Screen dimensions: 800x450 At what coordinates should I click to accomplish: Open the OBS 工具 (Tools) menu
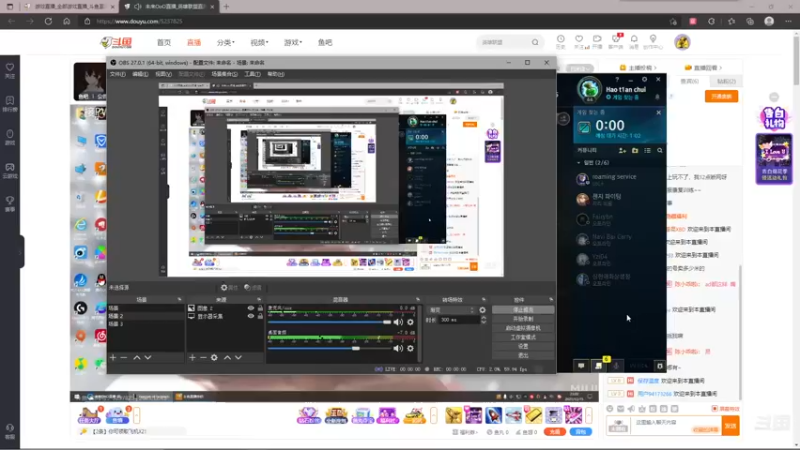[252, 74]
